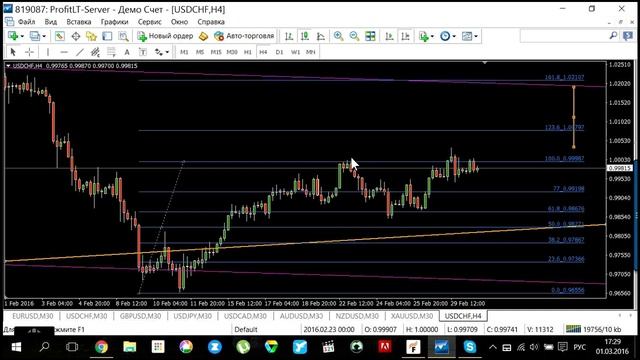Viewport: 640px width, 360px height.
Task: Toggle chart auto scroll
Action: [x=389, y=36]
